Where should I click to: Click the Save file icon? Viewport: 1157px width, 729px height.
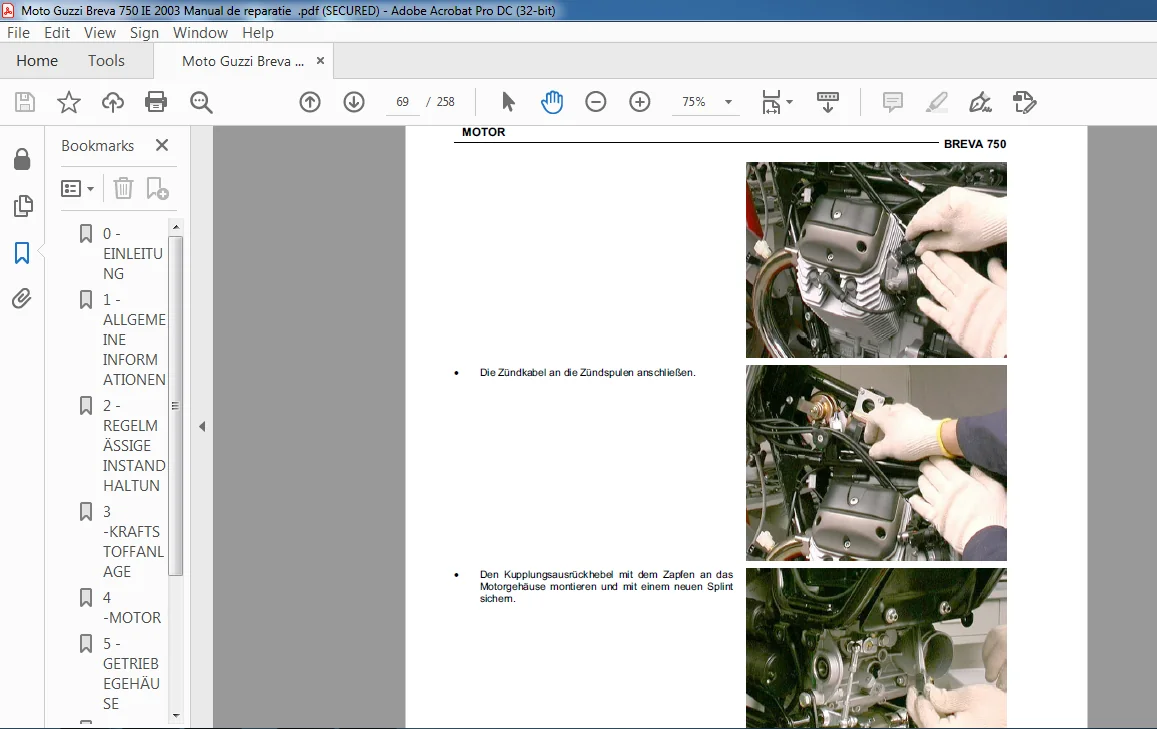coord(24,102)
